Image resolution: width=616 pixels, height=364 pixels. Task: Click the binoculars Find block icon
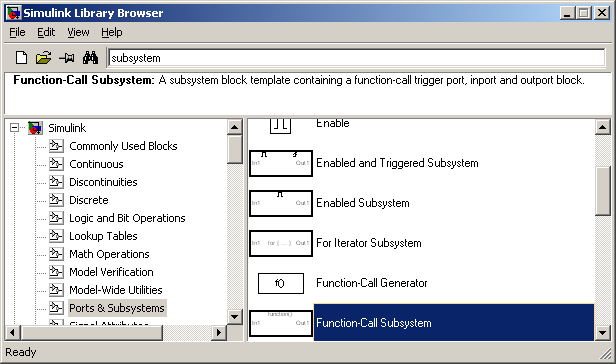[x=90, y=58]
